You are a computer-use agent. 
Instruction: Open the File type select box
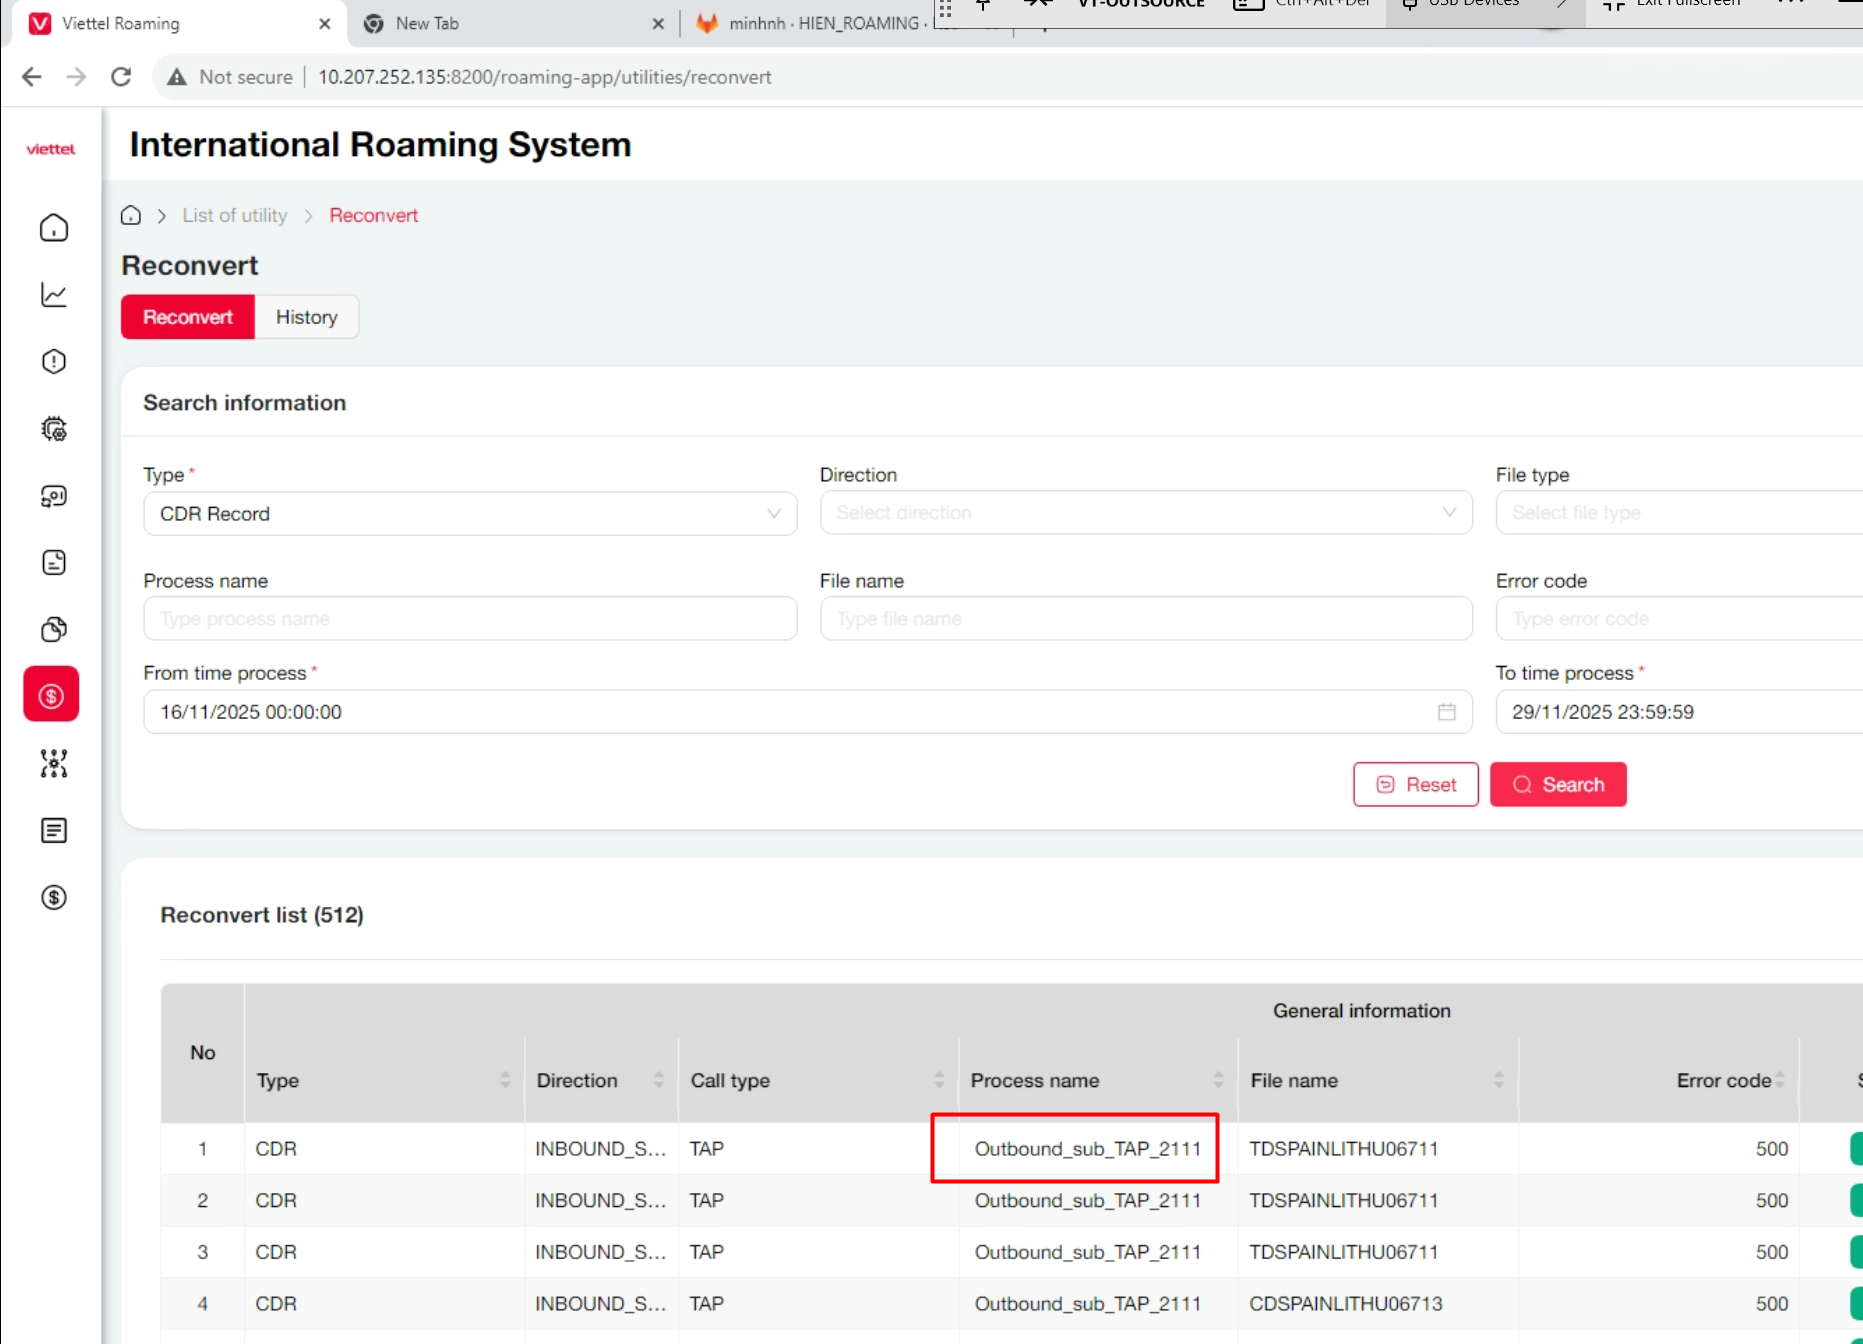click(x=1678, y=513)
